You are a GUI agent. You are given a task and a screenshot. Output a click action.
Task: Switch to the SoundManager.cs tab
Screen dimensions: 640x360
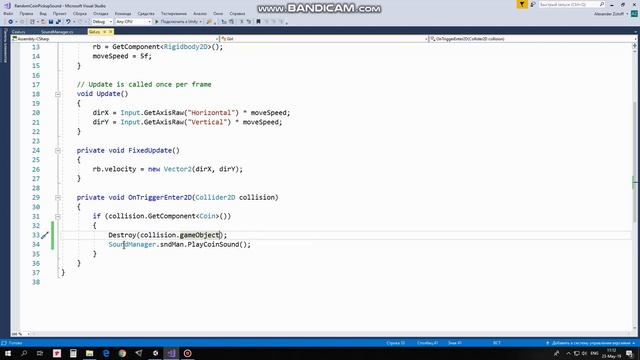(57, 32)
